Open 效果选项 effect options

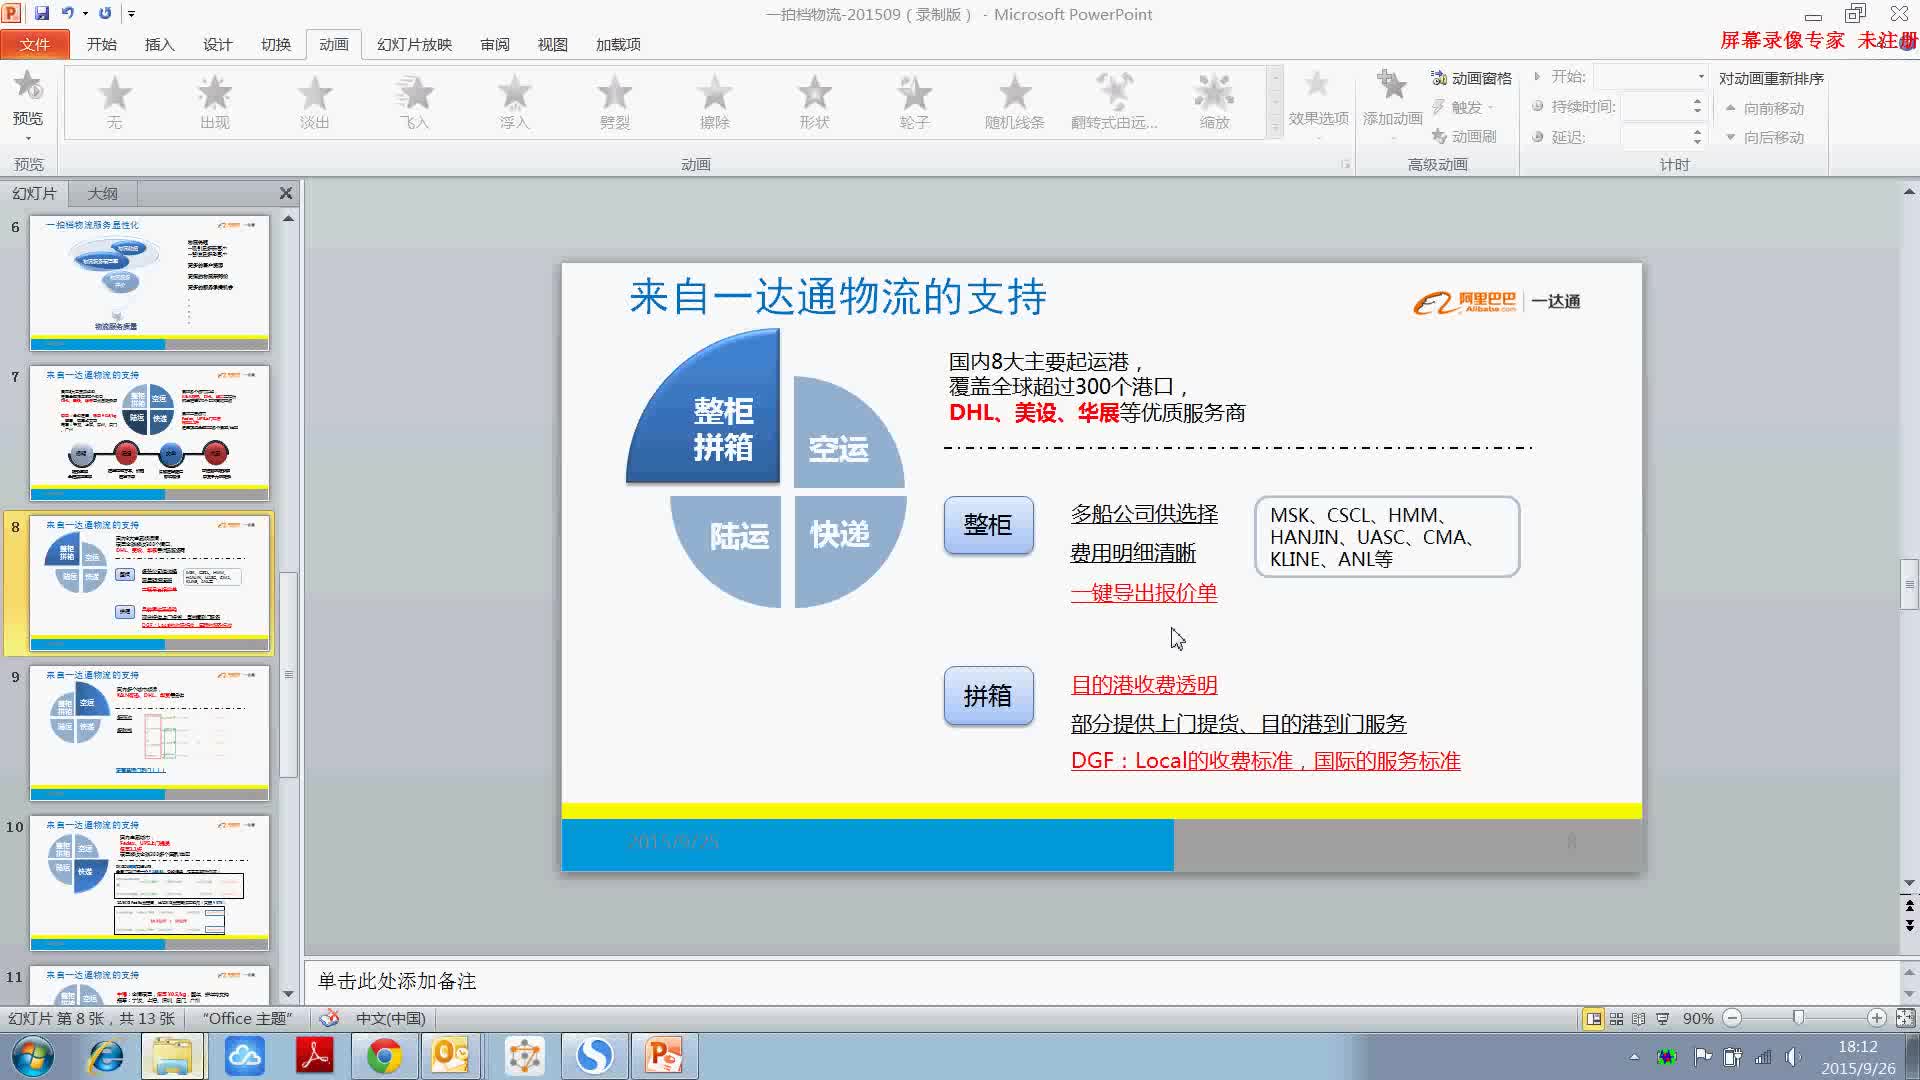[1318, 102]
